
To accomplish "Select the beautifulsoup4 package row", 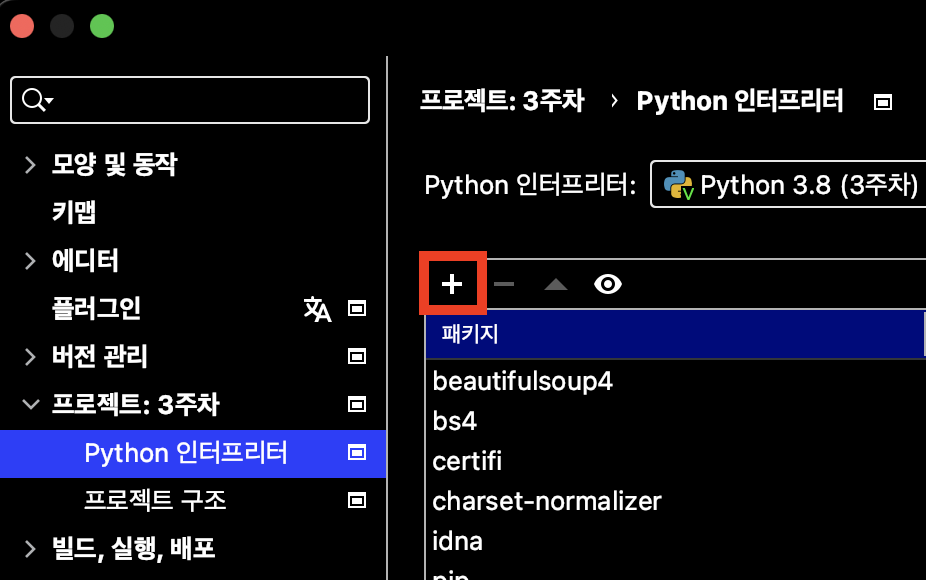I will [676, 381].
